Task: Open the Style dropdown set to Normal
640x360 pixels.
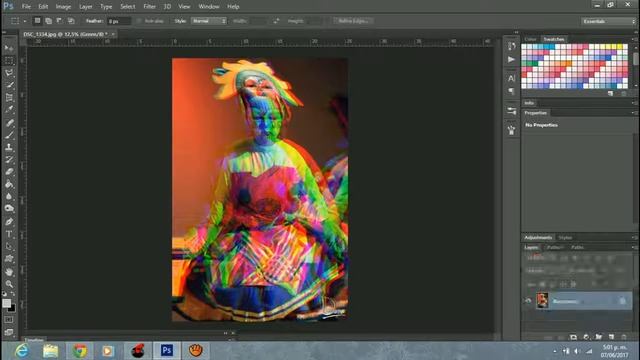Action: tap(209, 21)
